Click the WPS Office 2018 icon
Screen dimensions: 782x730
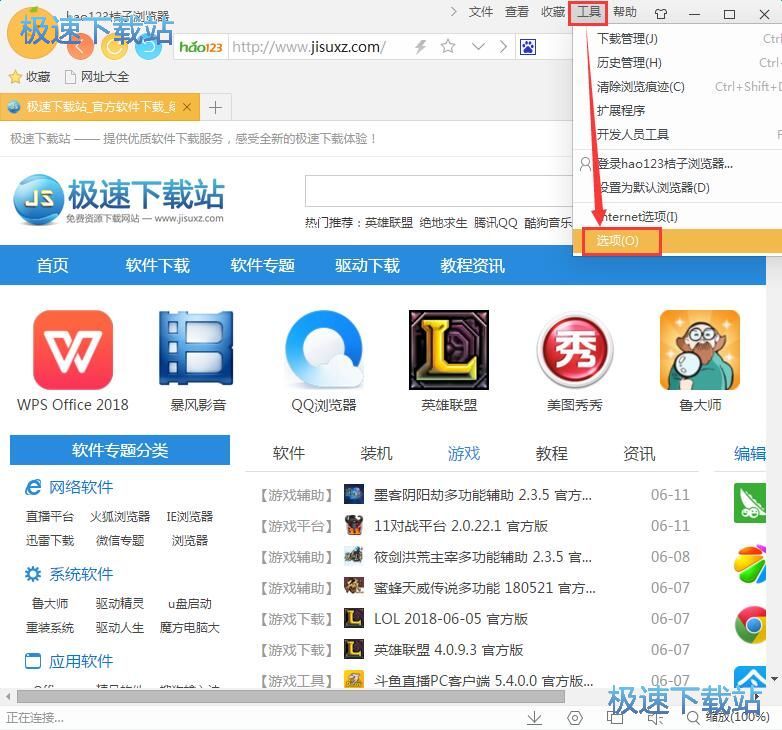(73, 350)
